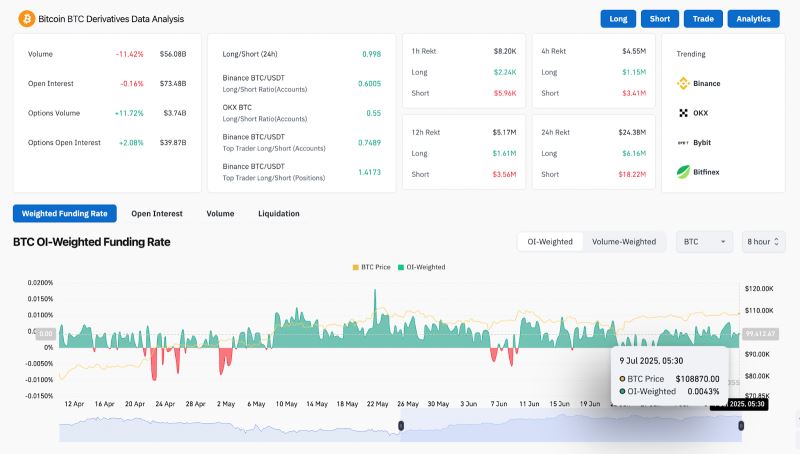Open the Volume tab

[220, 213]
